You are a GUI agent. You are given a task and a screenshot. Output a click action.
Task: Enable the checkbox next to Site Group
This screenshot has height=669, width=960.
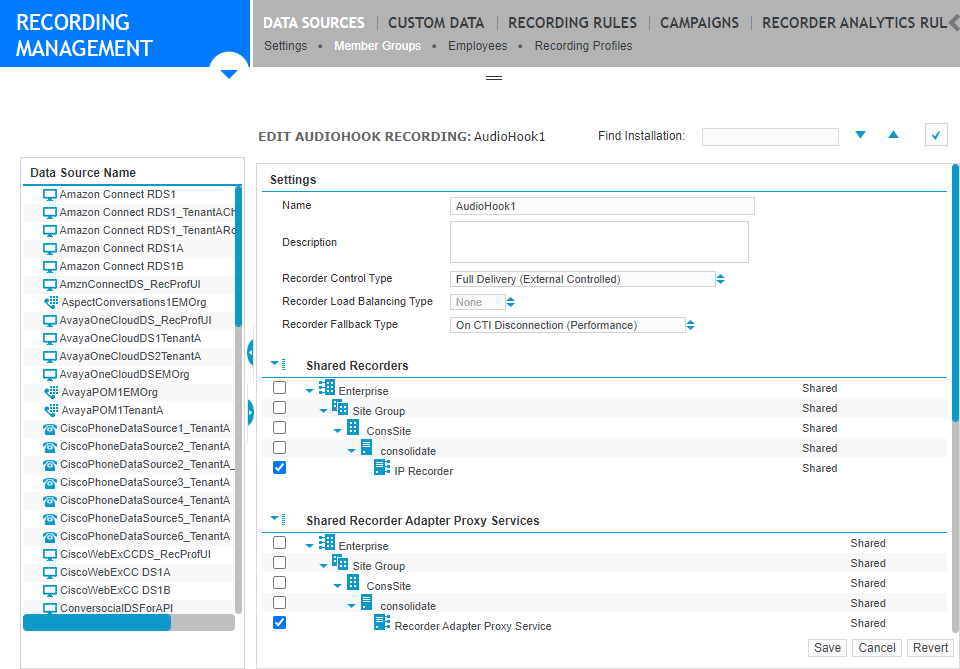point(279,408)
